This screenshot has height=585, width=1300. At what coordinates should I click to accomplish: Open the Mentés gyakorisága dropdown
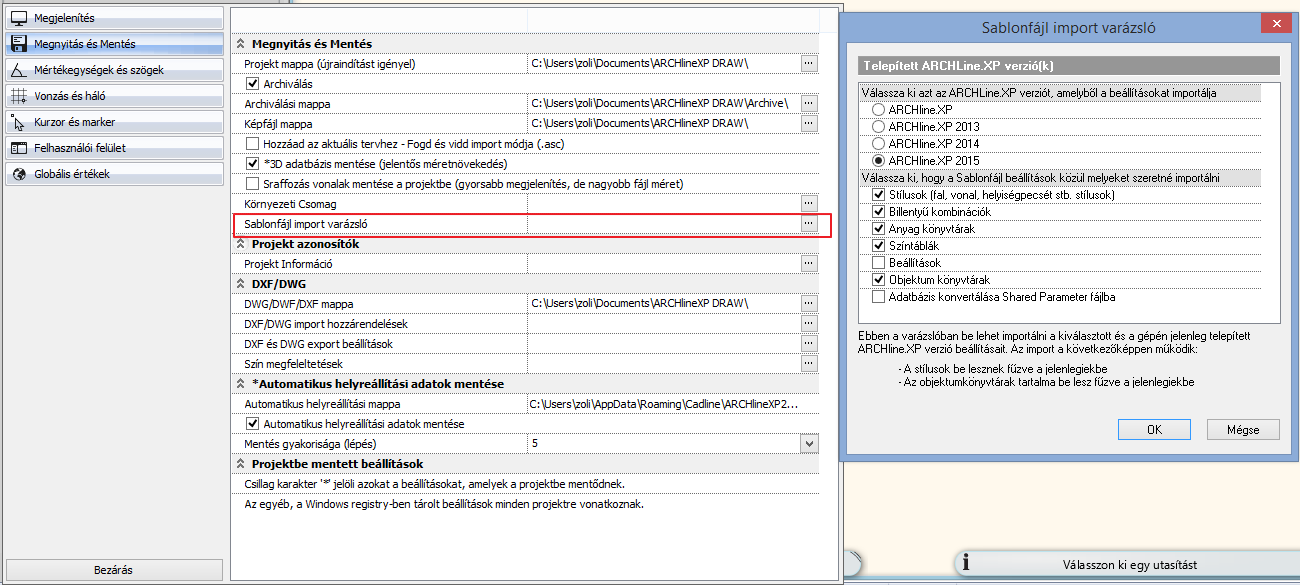coord(809,443)
